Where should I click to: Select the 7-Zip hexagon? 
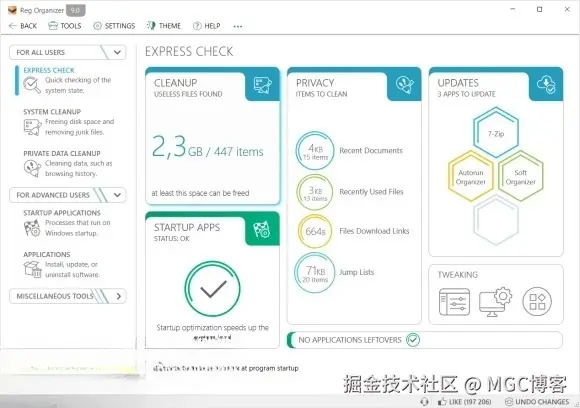coord(496,133)
